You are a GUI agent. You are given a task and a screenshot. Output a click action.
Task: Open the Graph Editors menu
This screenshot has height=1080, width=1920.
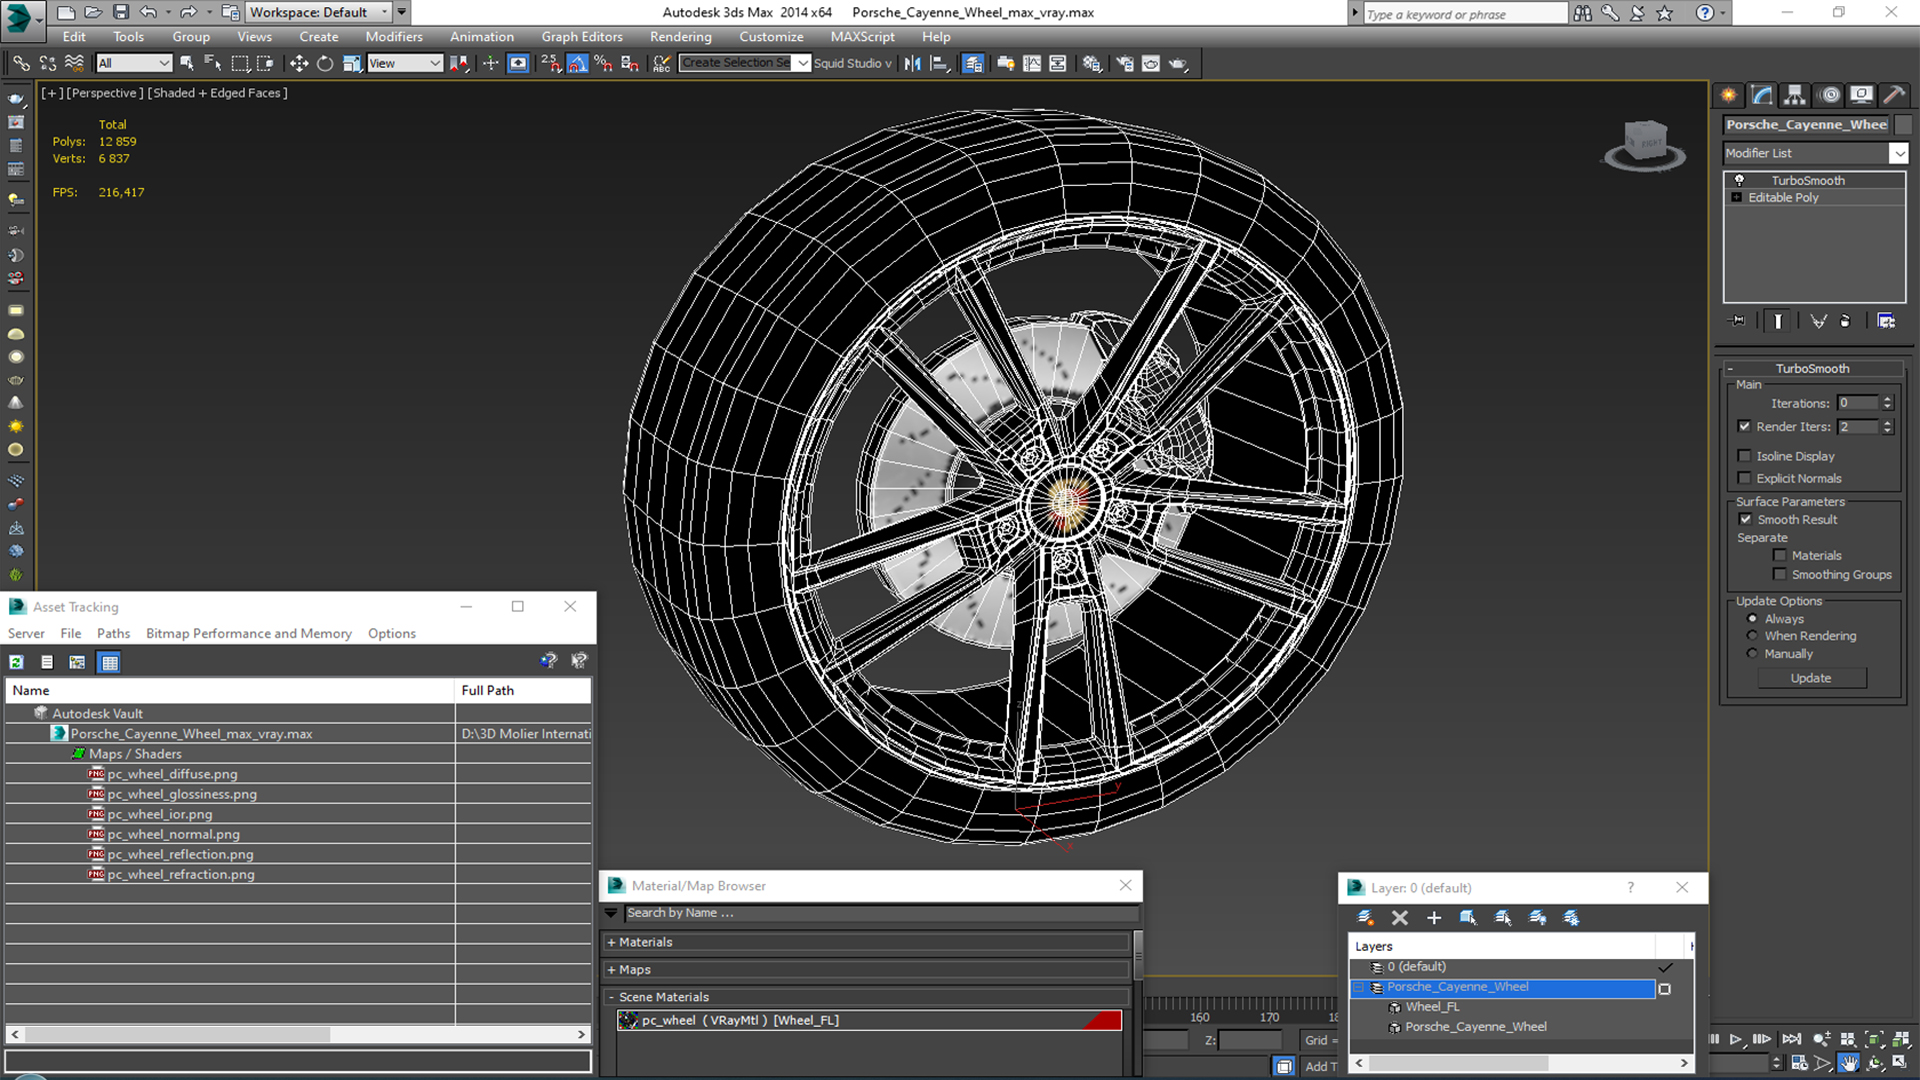point(582,37)
